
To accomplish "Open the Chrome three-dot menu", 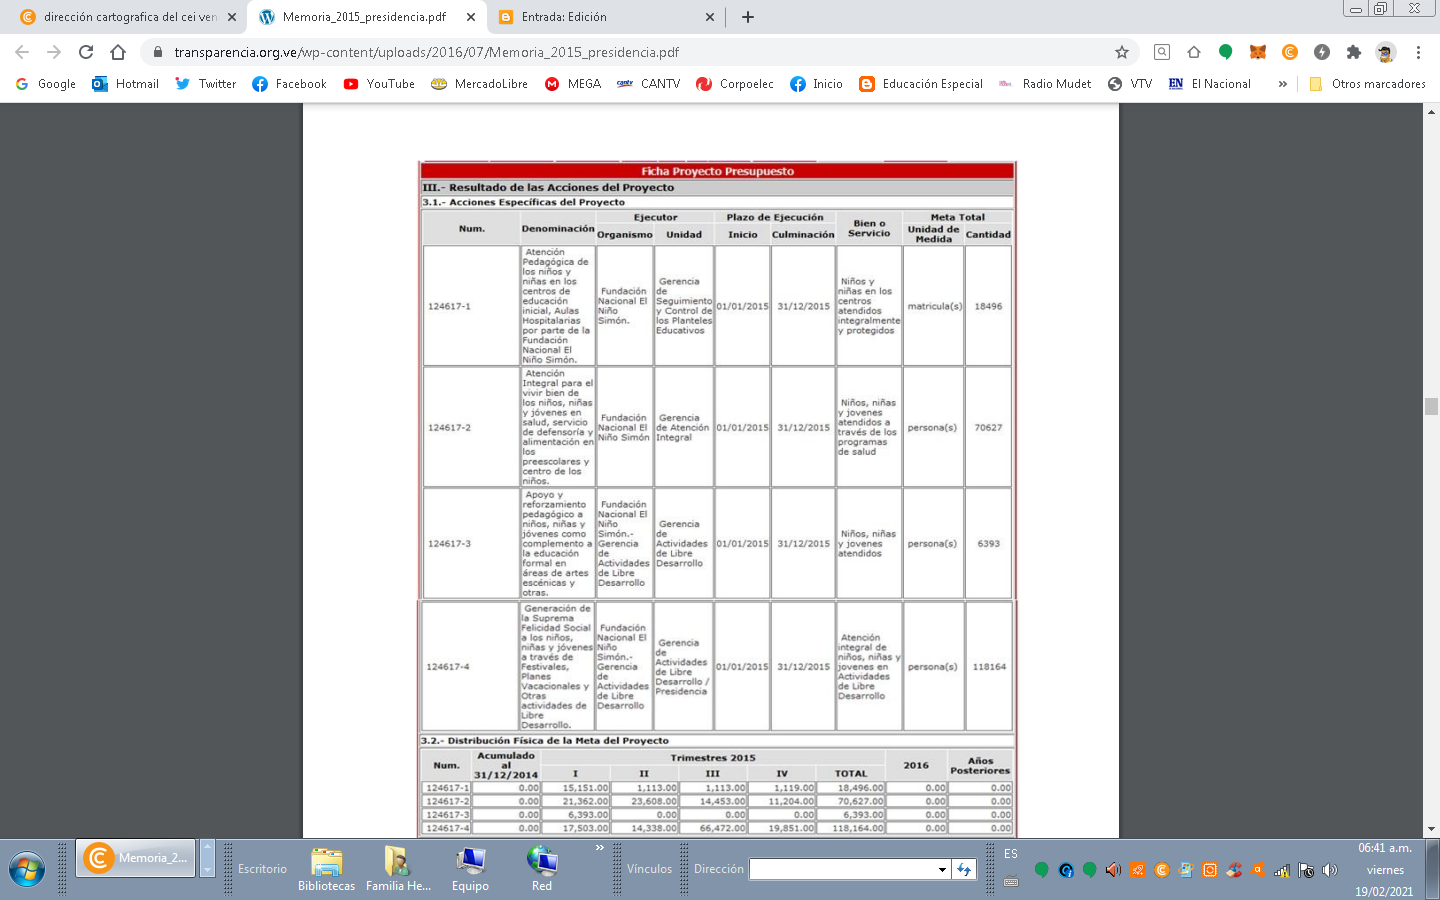I will [x=1418, y=52].
